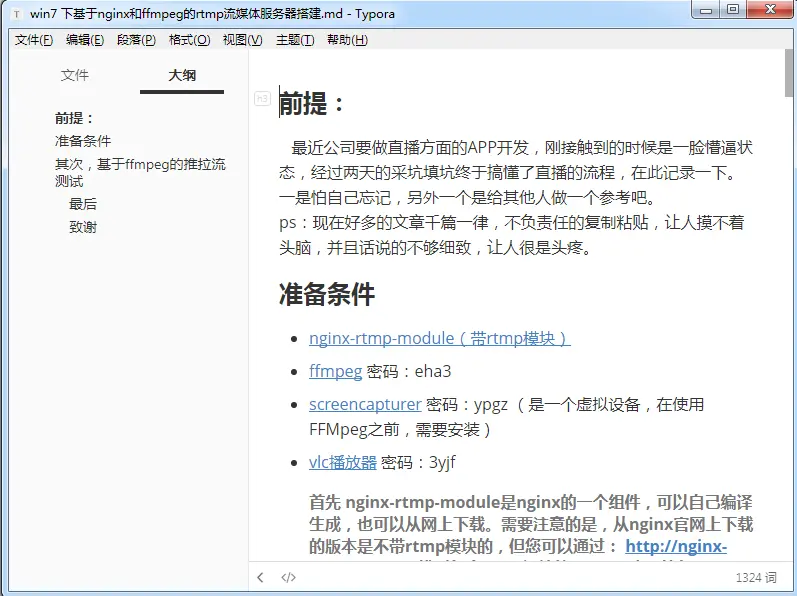Switch to the 大纲 sidebar tab
Image resolution: width=797 pixels, height=596 pixels.
182,75
